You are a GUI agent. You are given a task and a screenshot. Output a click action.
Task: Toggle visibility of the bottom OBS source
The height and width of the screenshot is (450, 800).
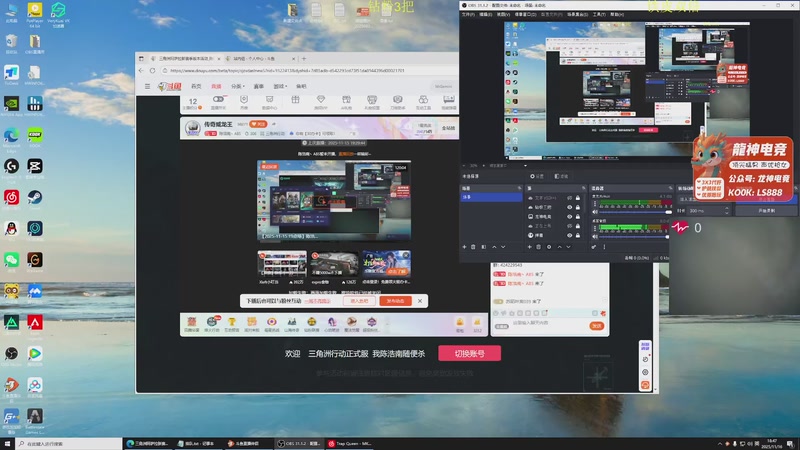coord(569,235)
